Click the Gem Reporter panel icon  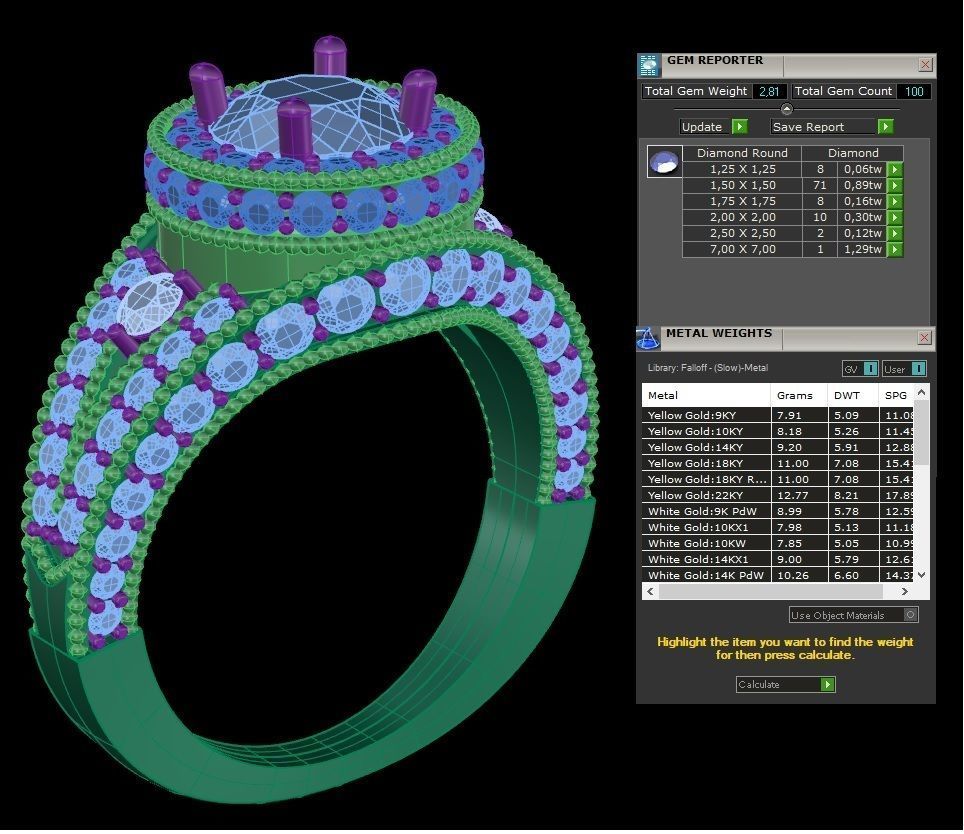649,65
